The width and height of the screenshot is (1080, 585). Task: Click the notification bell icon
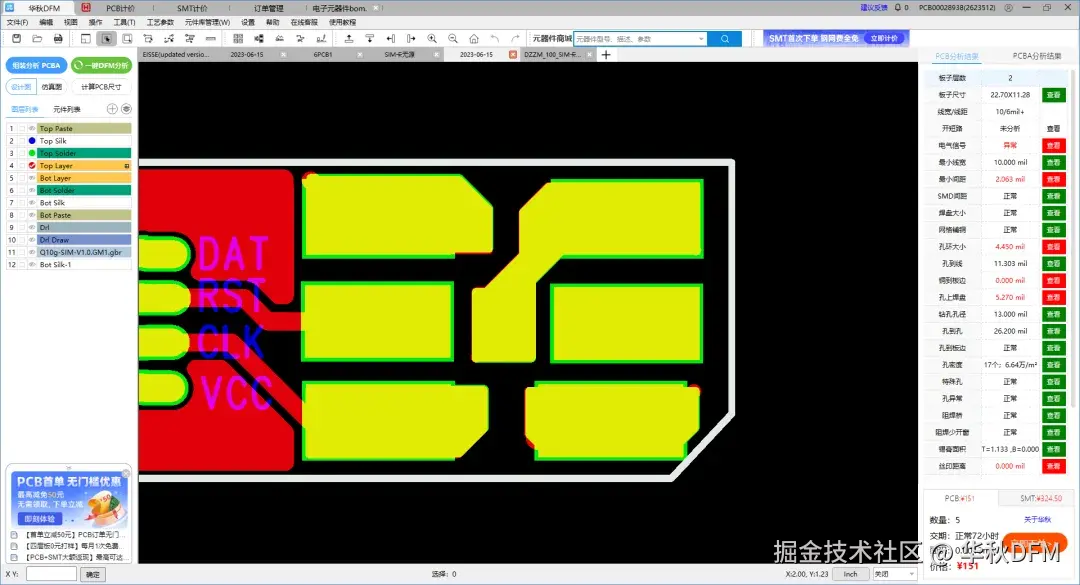[x=897, y=8]
